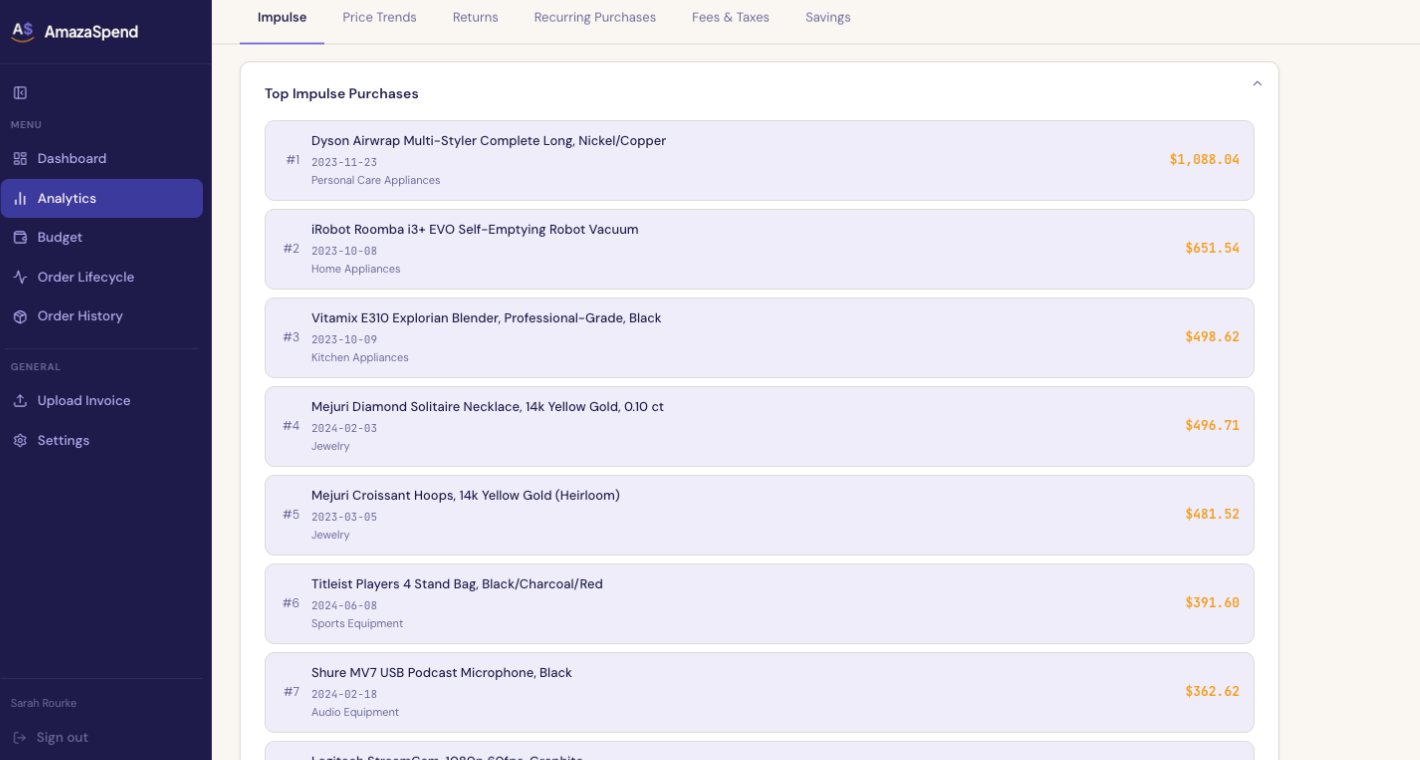Open Order Lifecycle page

click(101, 277)
